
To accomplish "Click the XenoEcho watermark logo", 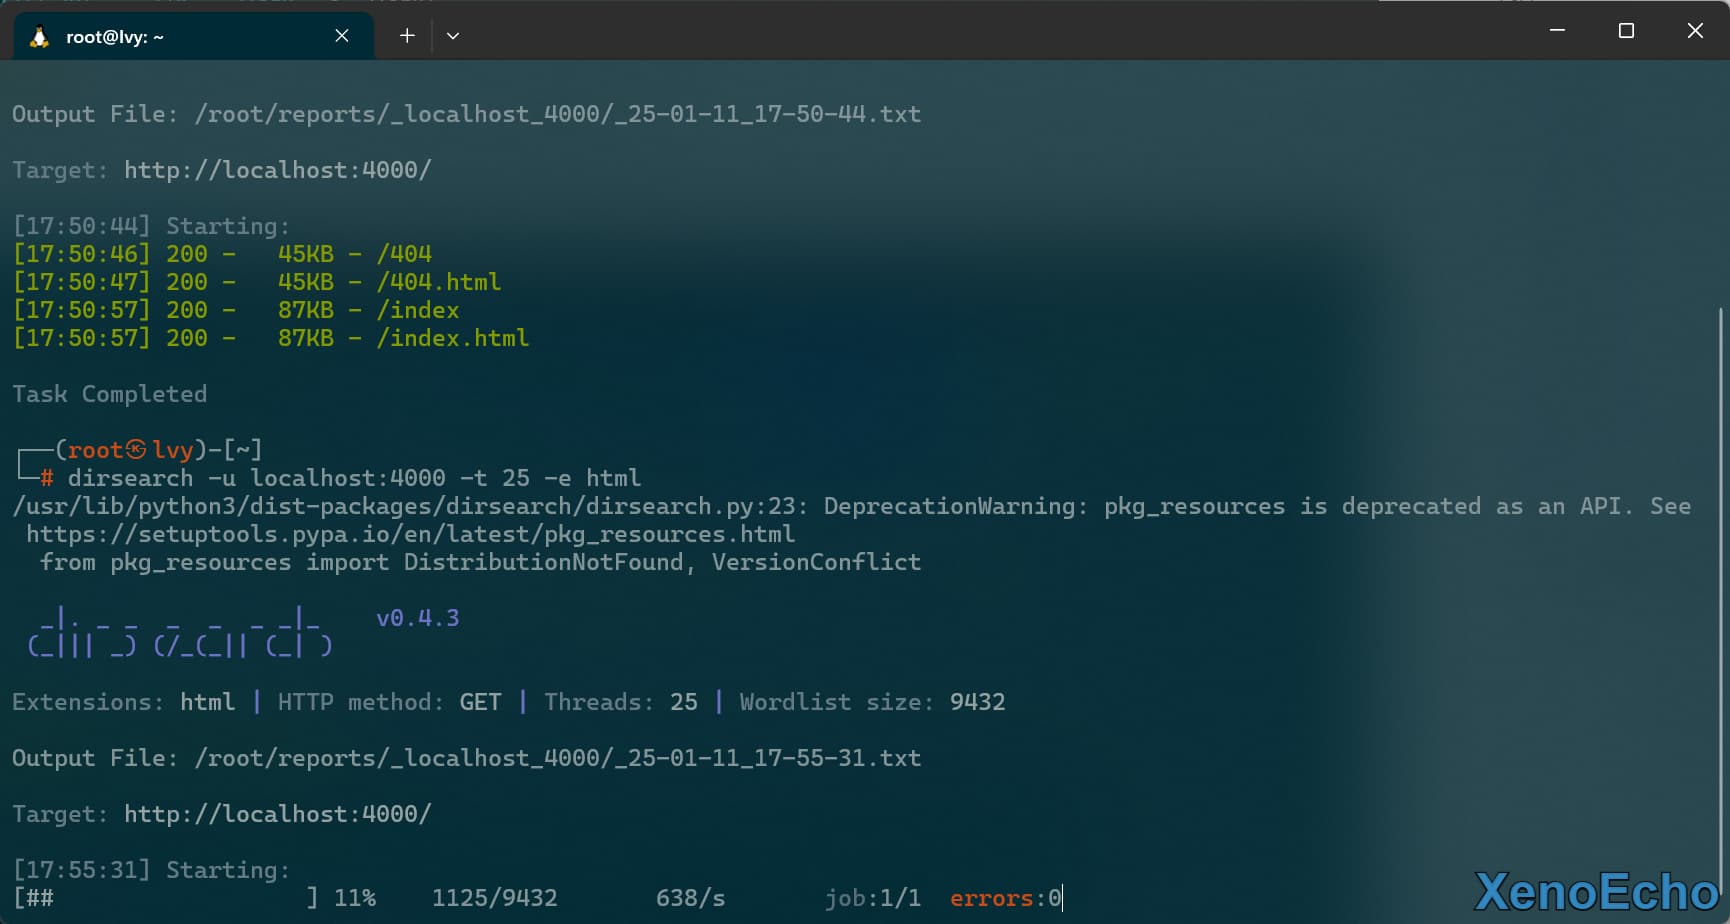I will tap(1596, 892).
